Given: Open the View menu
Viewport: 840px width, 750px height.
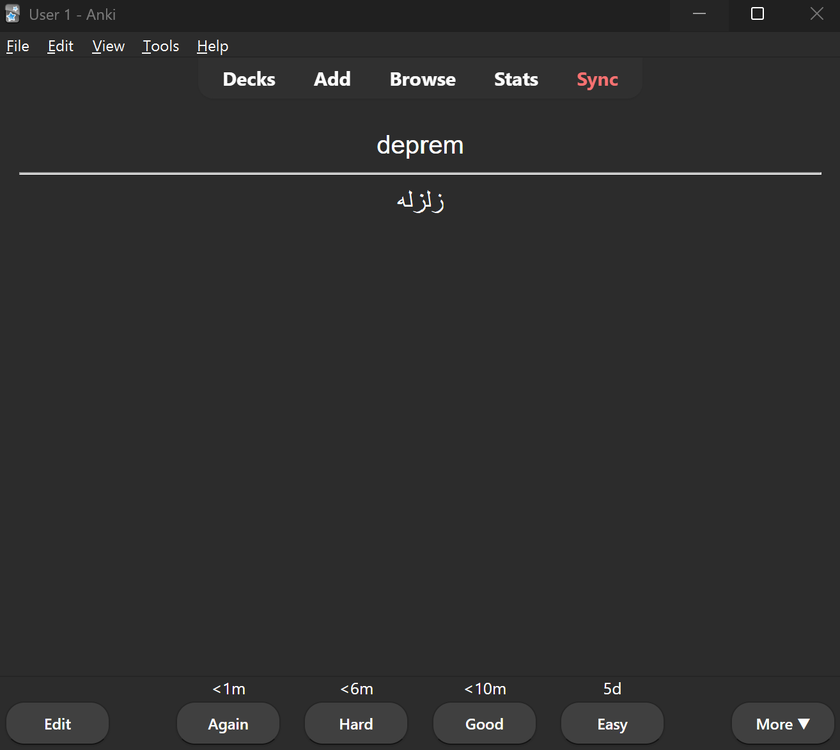Looking at the screenshot, I should [x=108, y=46].
